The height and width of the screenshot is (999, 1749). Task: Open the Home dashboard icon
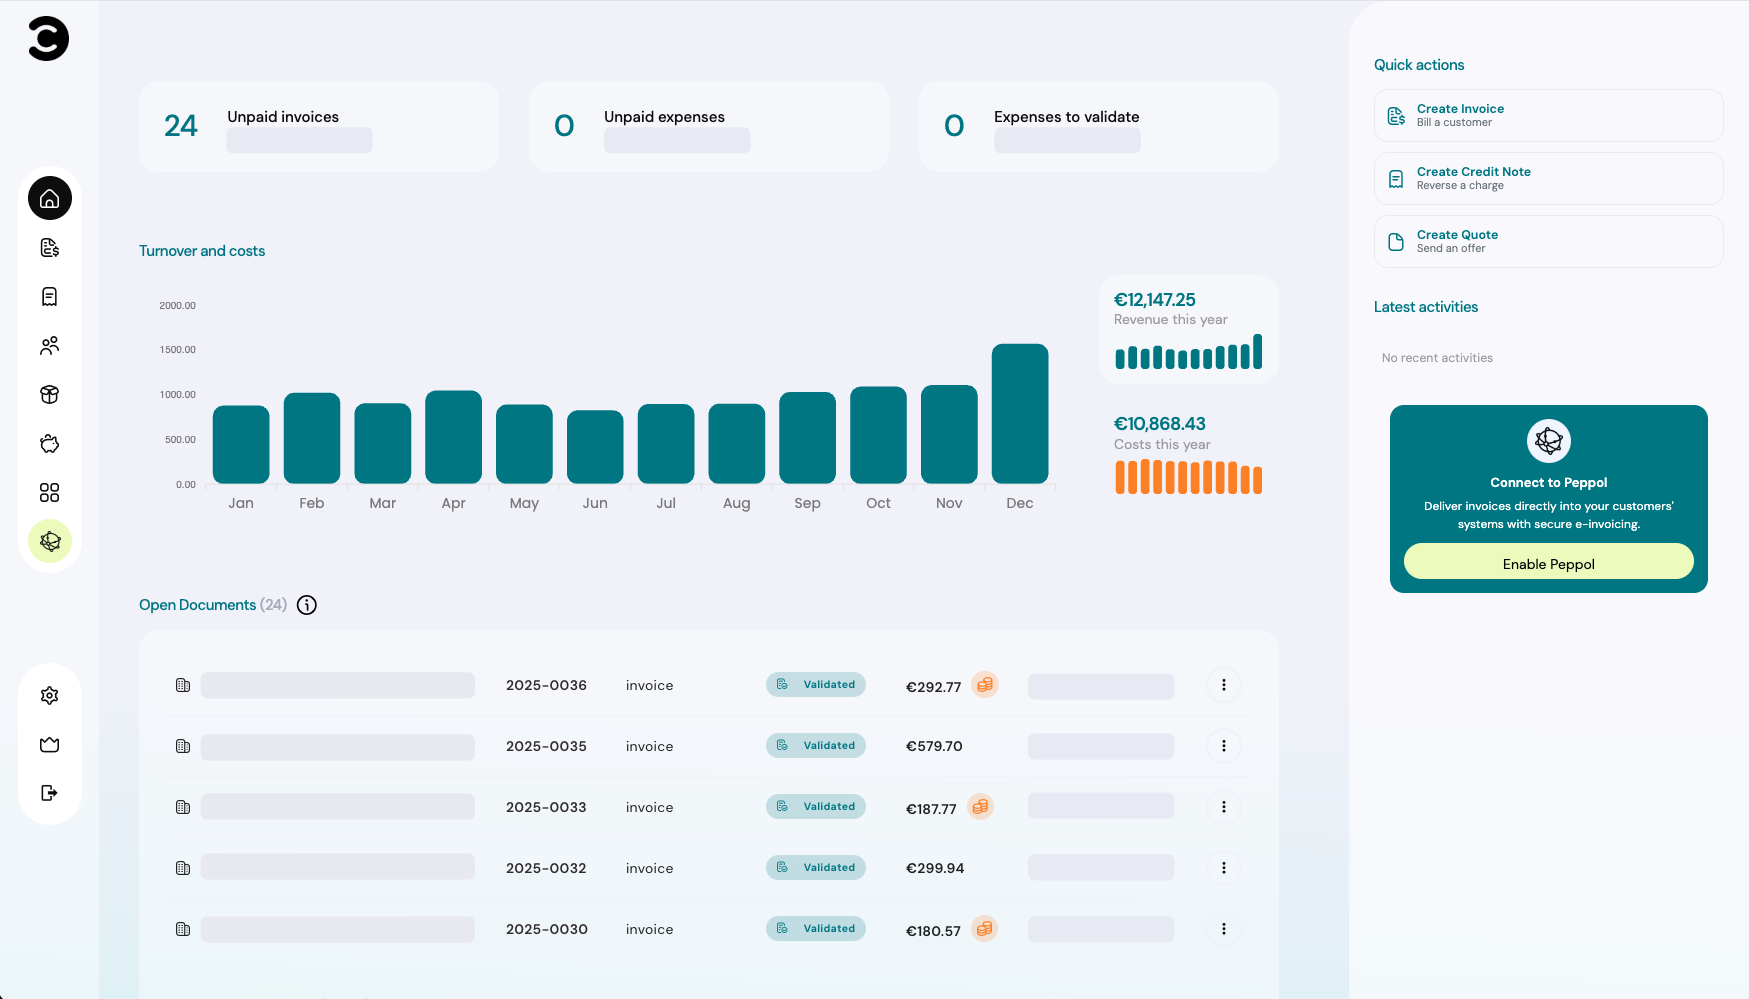click(x=49, y=198)
